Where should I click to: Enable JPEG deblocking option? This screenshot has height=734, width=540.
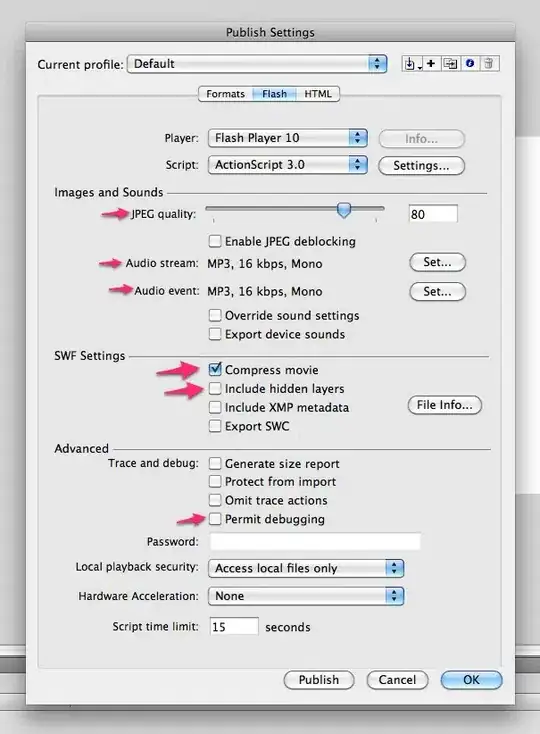[x=215, y=241]
